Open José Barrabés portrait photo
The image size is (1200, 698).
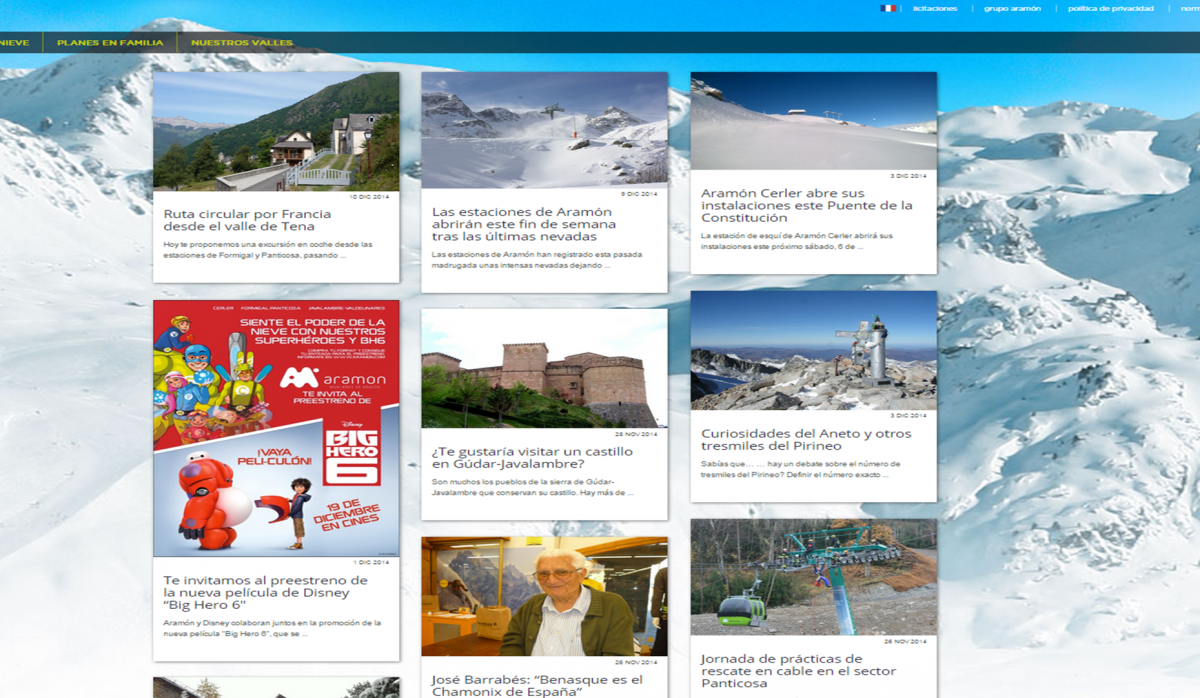544,596
